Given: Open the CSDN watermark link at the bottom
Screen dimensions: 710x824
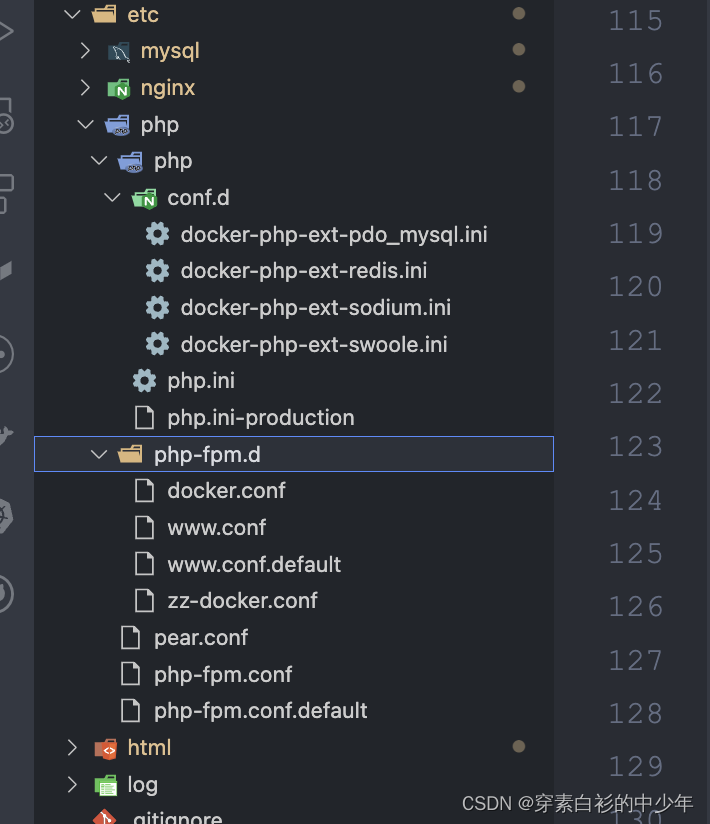Looking at the screenshot, I should pyautogui.click(x=575, y=803).
